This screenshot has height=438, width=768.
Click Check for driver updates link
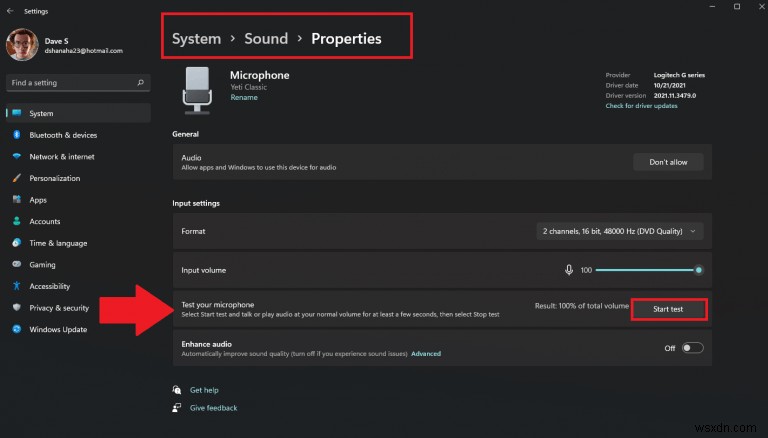point(641,105)
